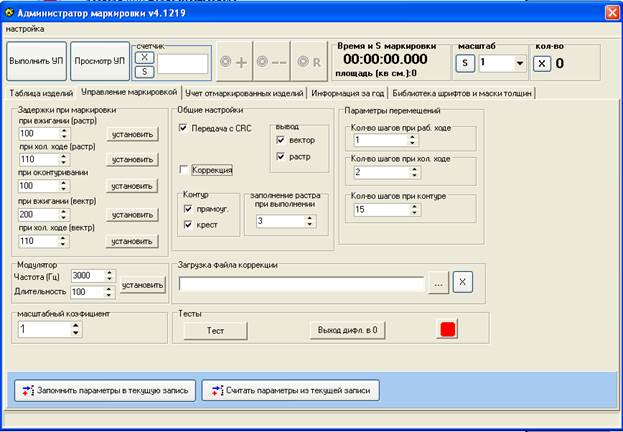Decrease при хол. ходе (растр) delay value
Viewport: 623px width, 432px height.
(x=64, y=163)
